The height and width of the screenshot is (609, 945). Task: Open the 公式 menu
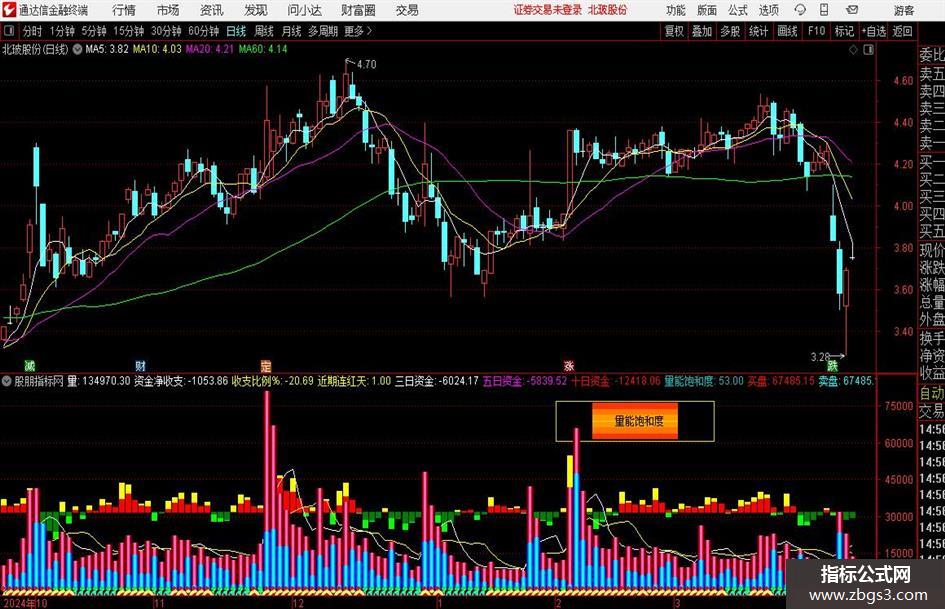pyautogui.click(x=737, y=10)
